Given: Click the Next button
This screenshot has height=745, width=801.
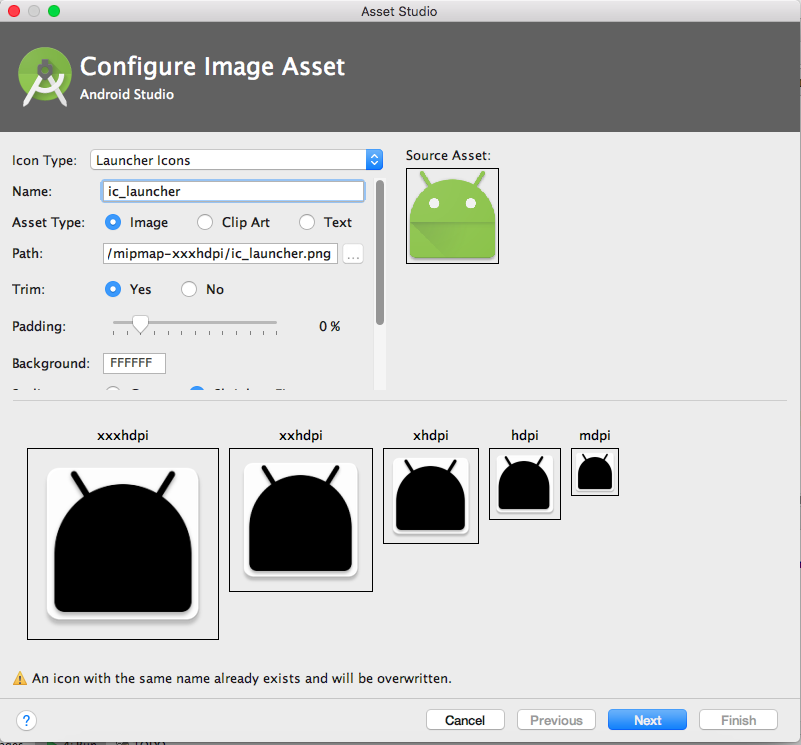Looking at the screenshot, I should click(647, 720).
